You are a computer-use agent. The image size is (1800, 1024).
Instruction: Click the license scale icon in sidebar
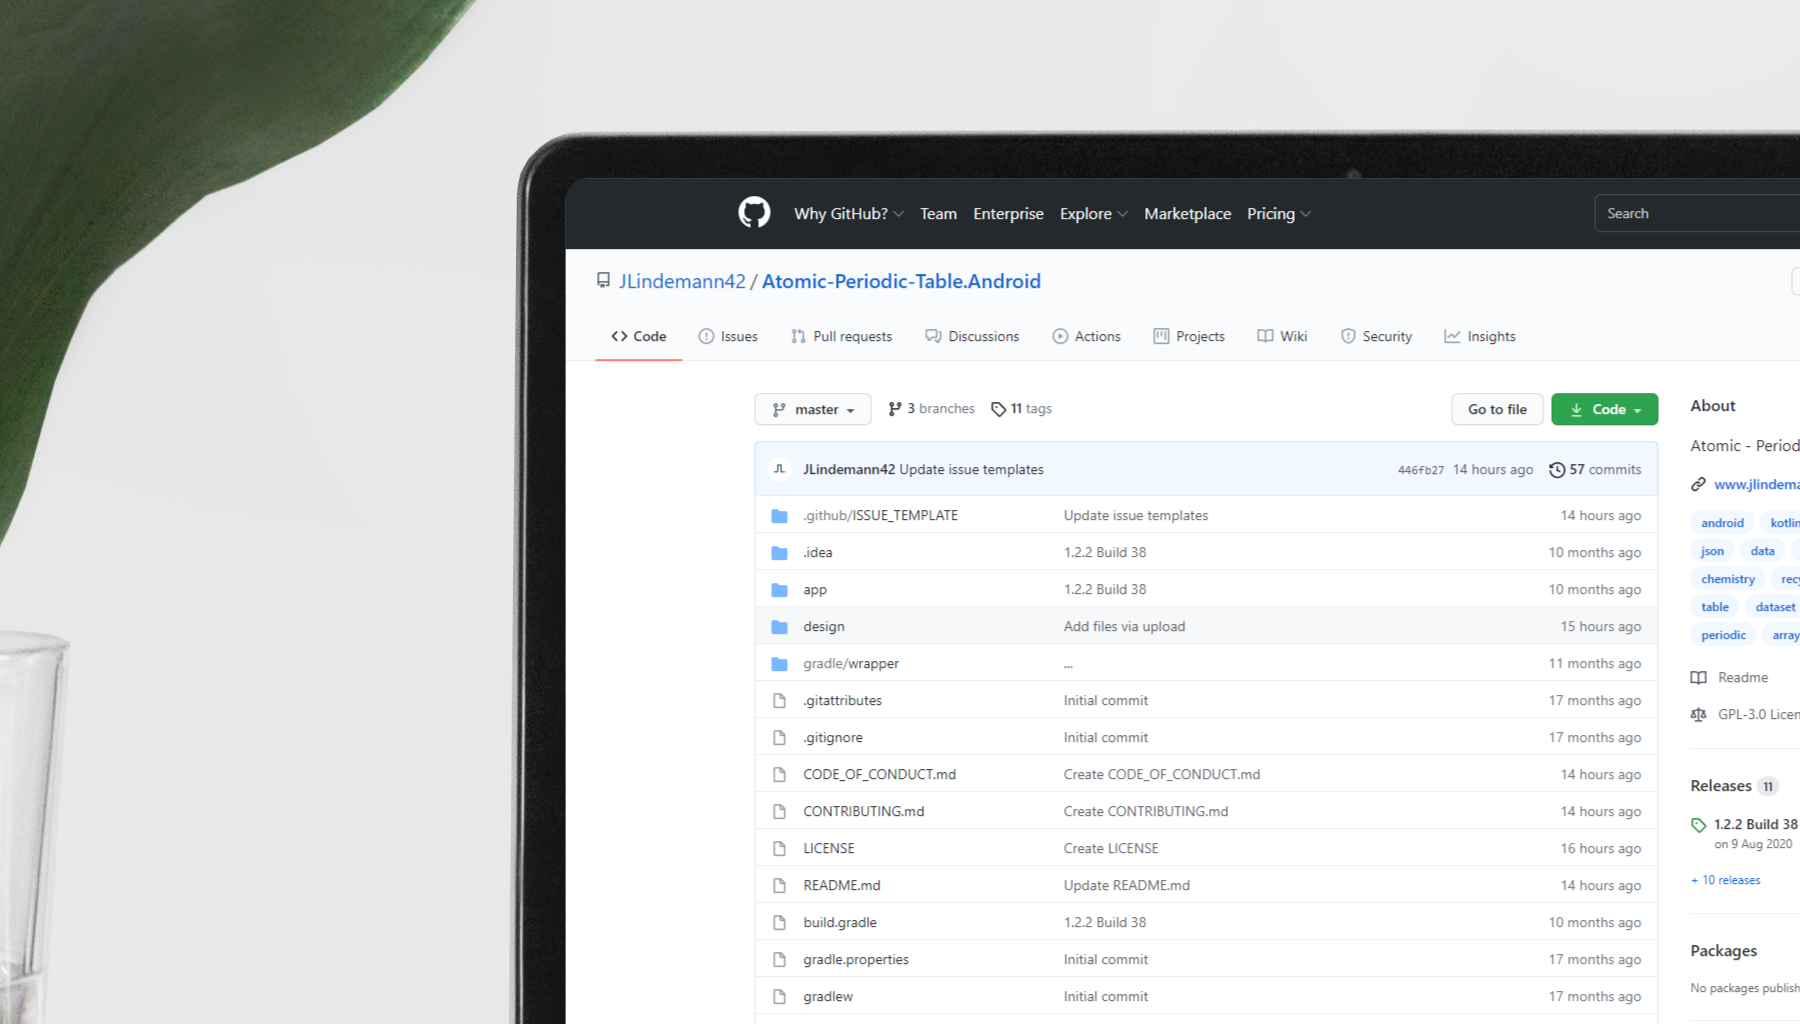1698,715
